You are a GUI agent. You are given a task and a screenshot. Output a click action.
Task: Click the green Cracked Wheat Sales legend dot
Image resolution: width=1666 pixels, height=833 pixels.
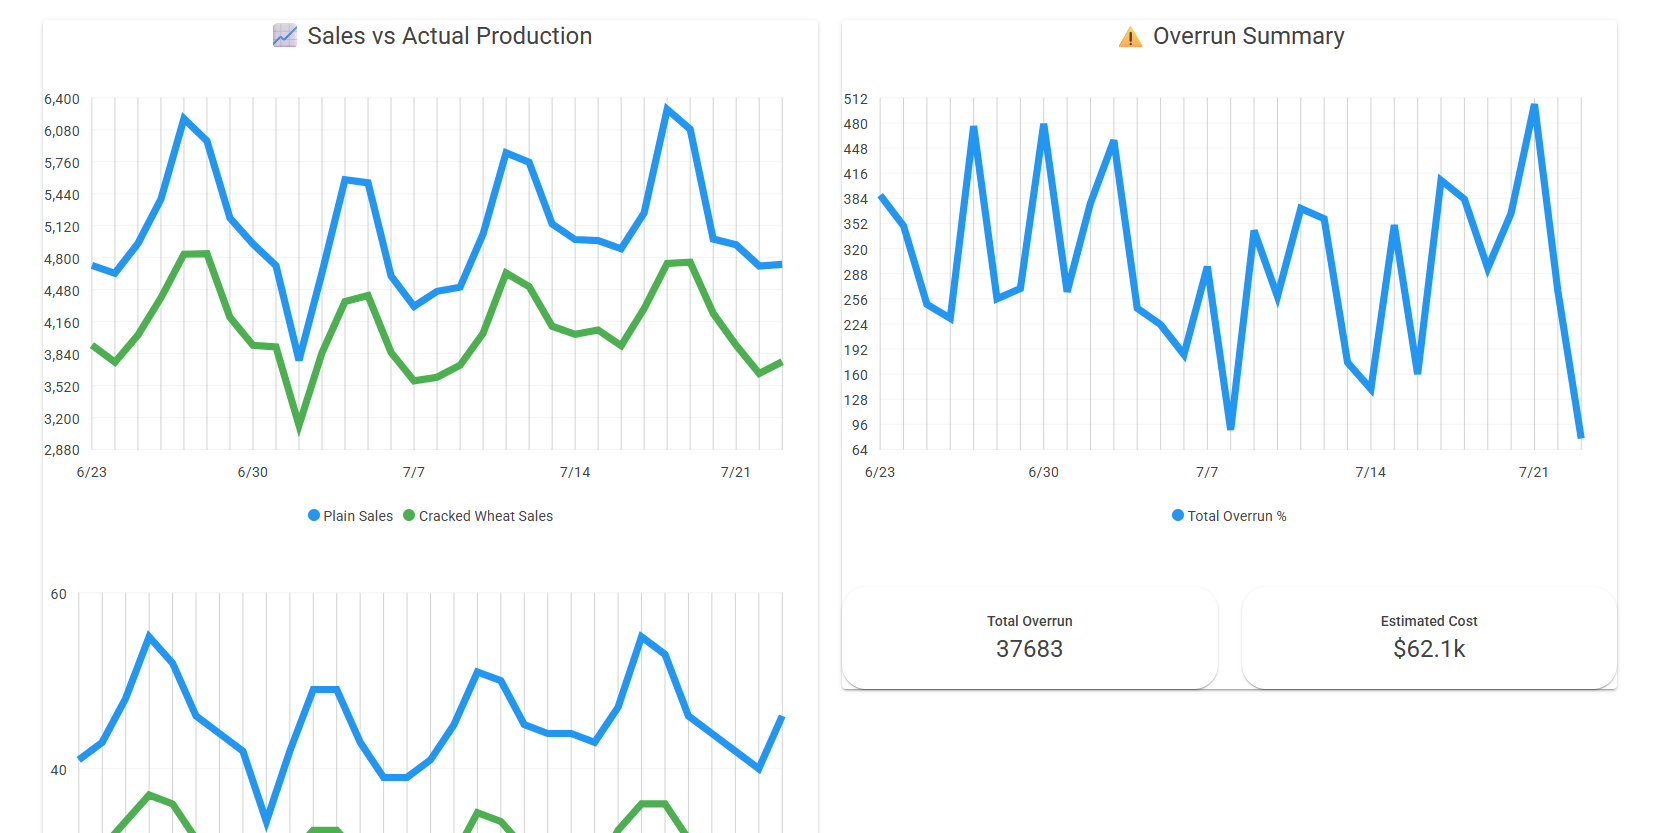click(x=409, y=516)
